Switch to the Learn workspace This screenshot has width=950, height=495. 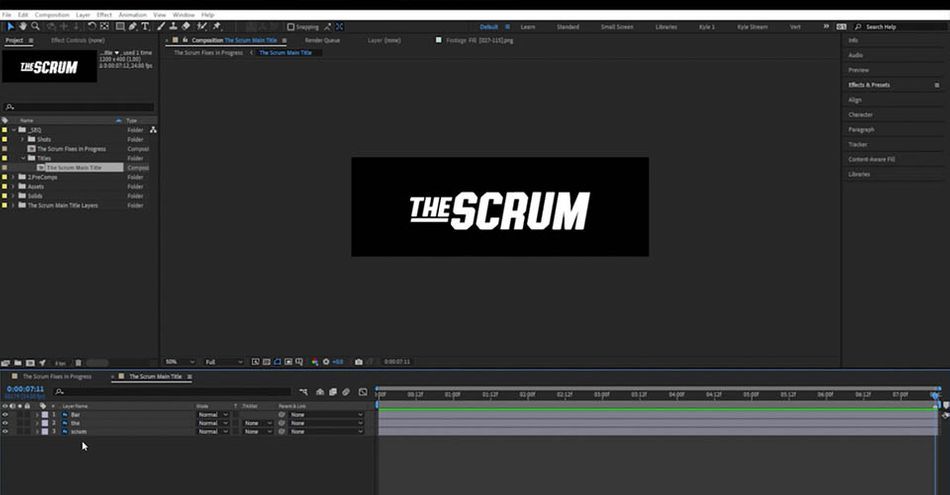528,27
